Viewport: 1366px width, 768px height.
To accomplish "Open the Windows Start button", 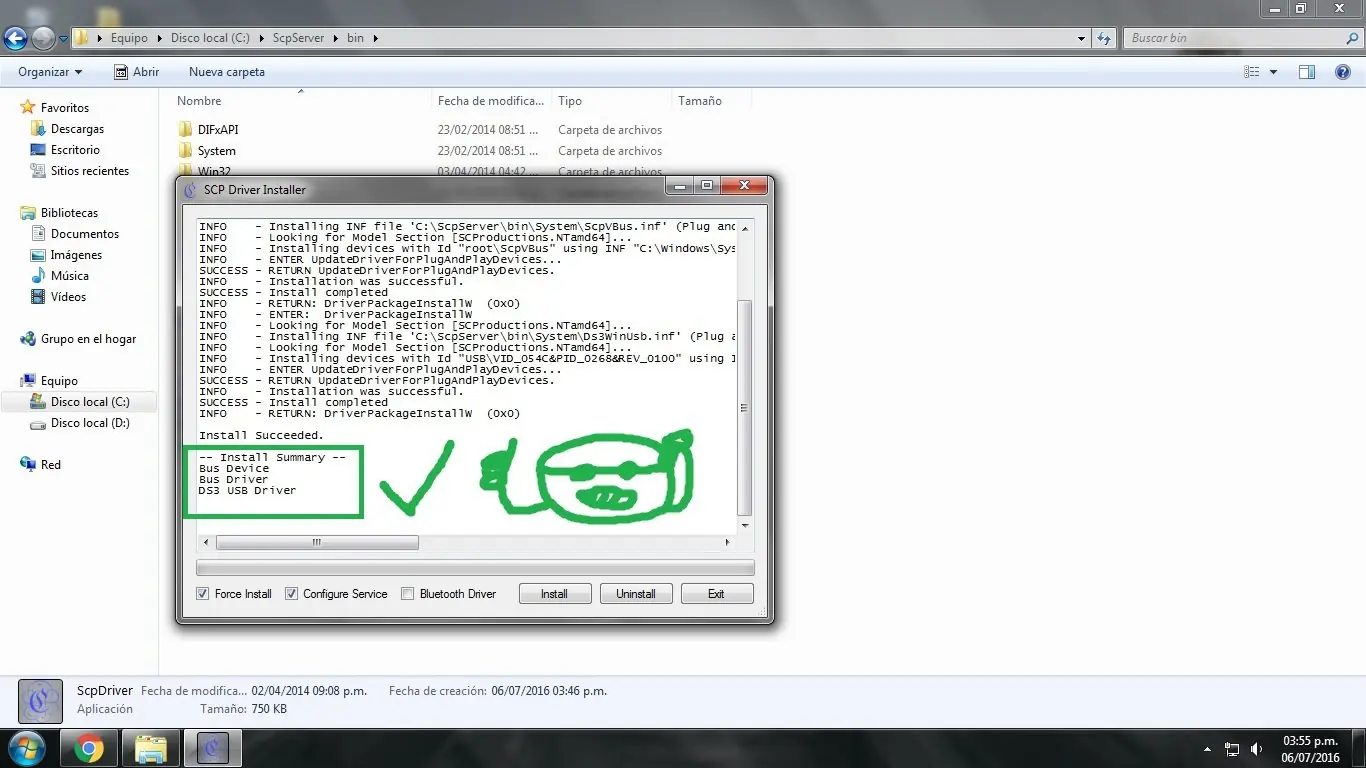I will (x=27, y=748).
